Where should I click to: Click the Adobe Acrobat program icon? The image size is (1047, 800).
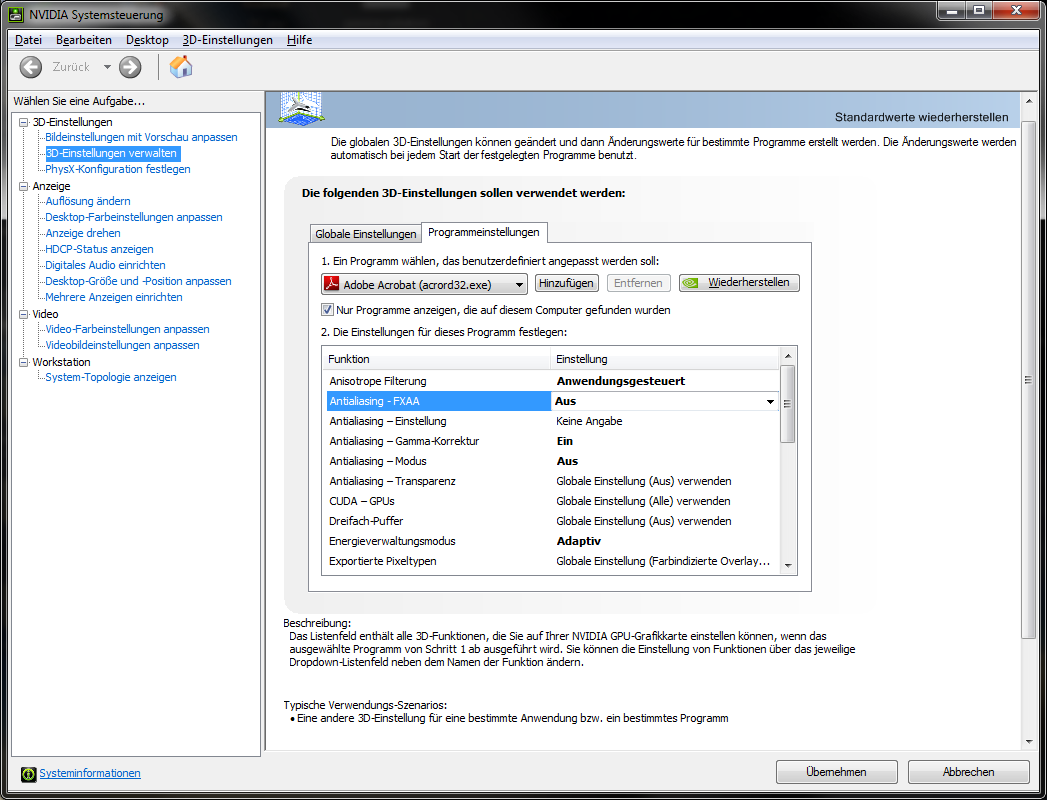tap(331, 284)
